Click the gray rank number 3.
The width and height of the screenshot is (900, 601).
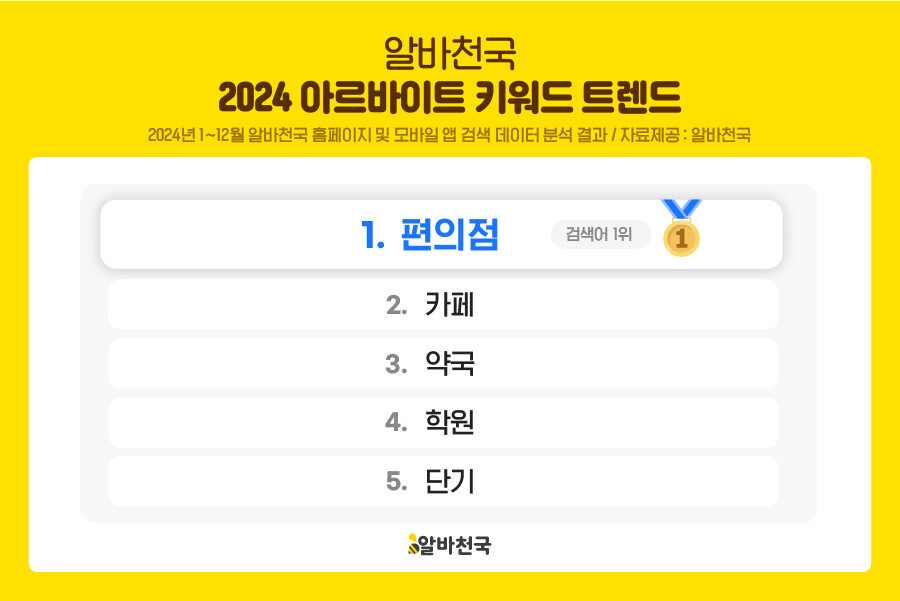tap(396, 364)
